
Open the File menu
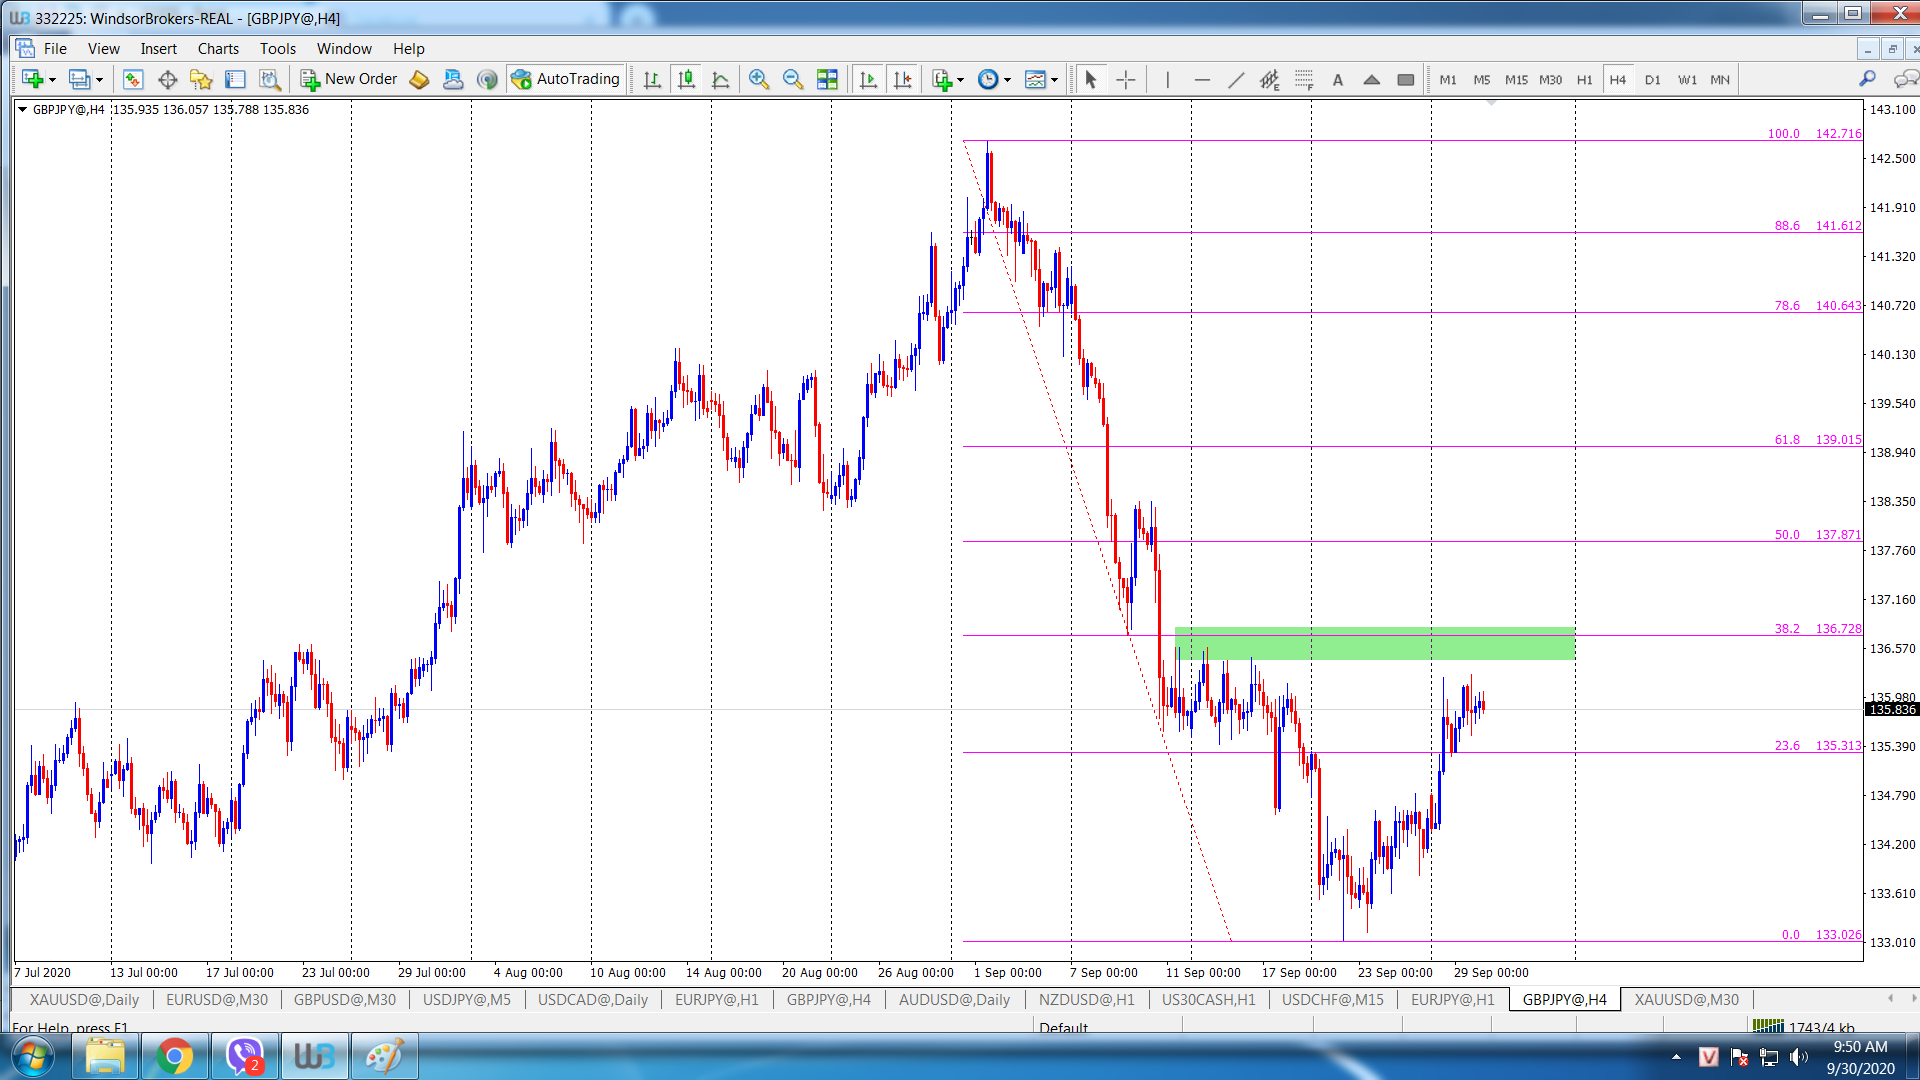tap(55, 48)
